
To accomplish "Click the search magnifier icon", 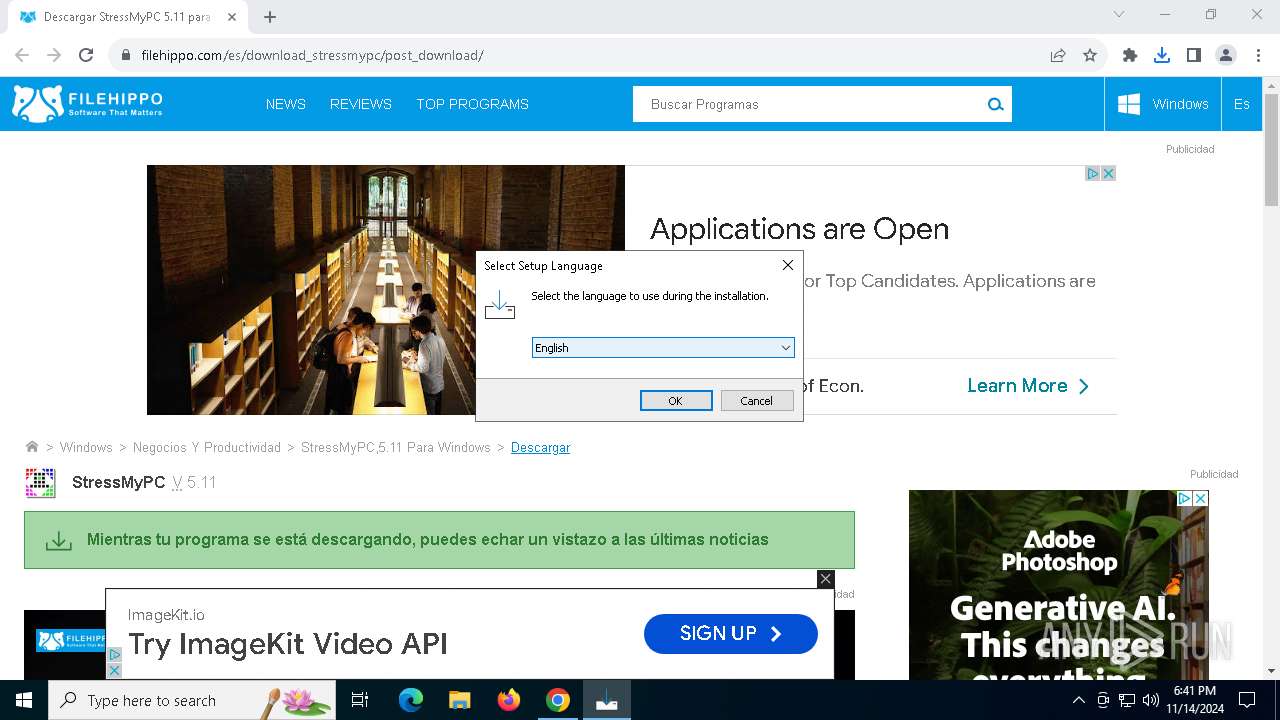I will [x=995, y=104].
